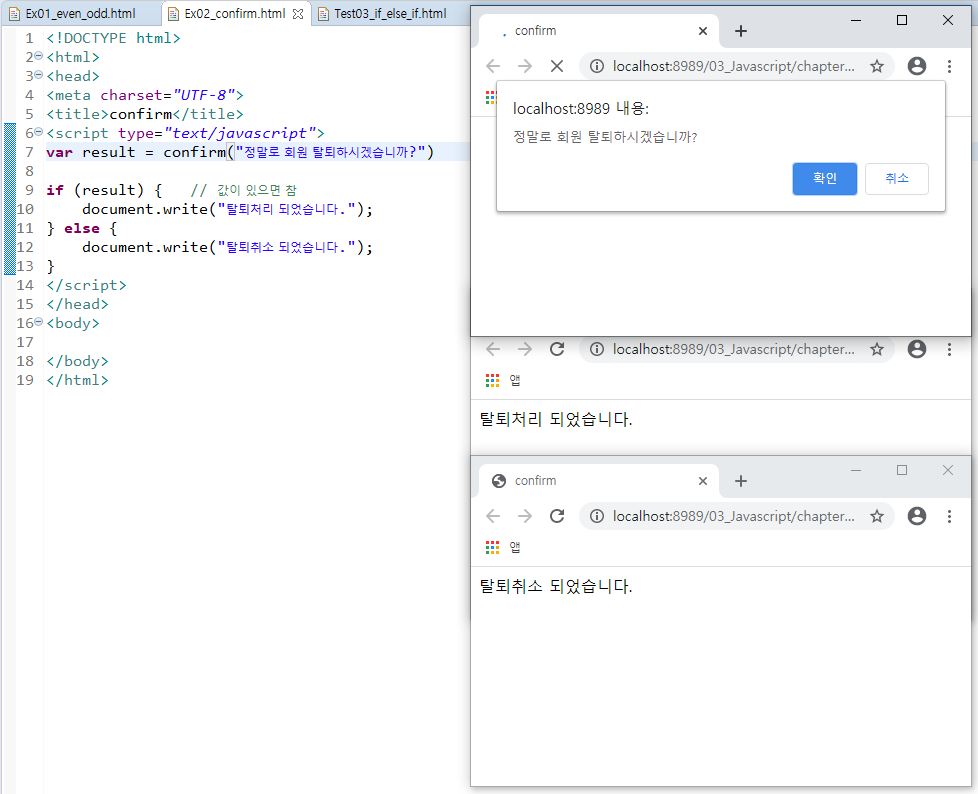Open a new tab in the top browser

coord(740,31)
